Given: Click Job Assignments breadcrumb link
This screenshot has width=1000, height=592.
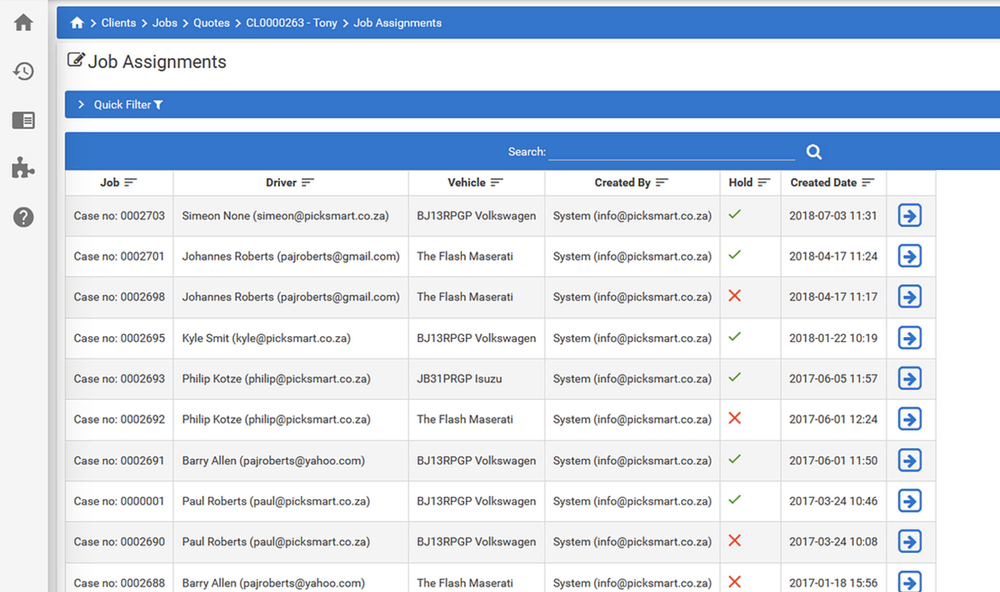Looking at the screenshot, I should point(397,23).
